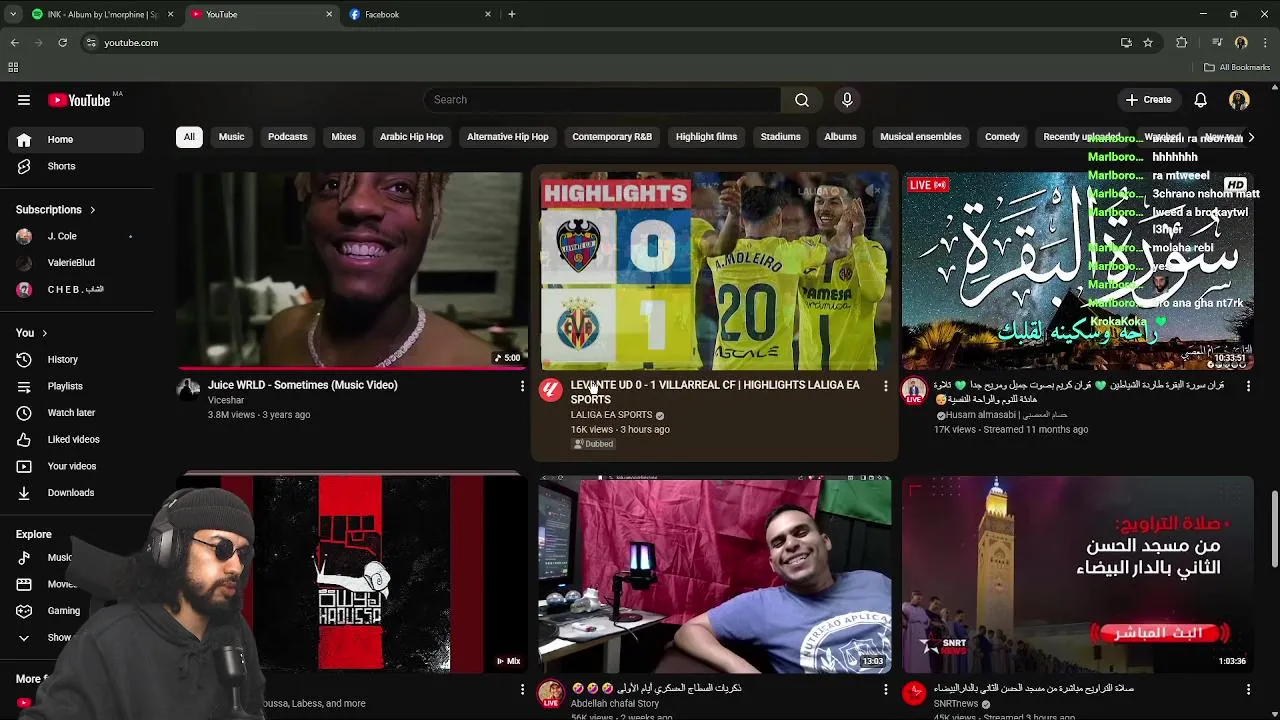Viewport: 1280px width, 720px height.
Task: Go back in browser
Action: click(14, 43)
